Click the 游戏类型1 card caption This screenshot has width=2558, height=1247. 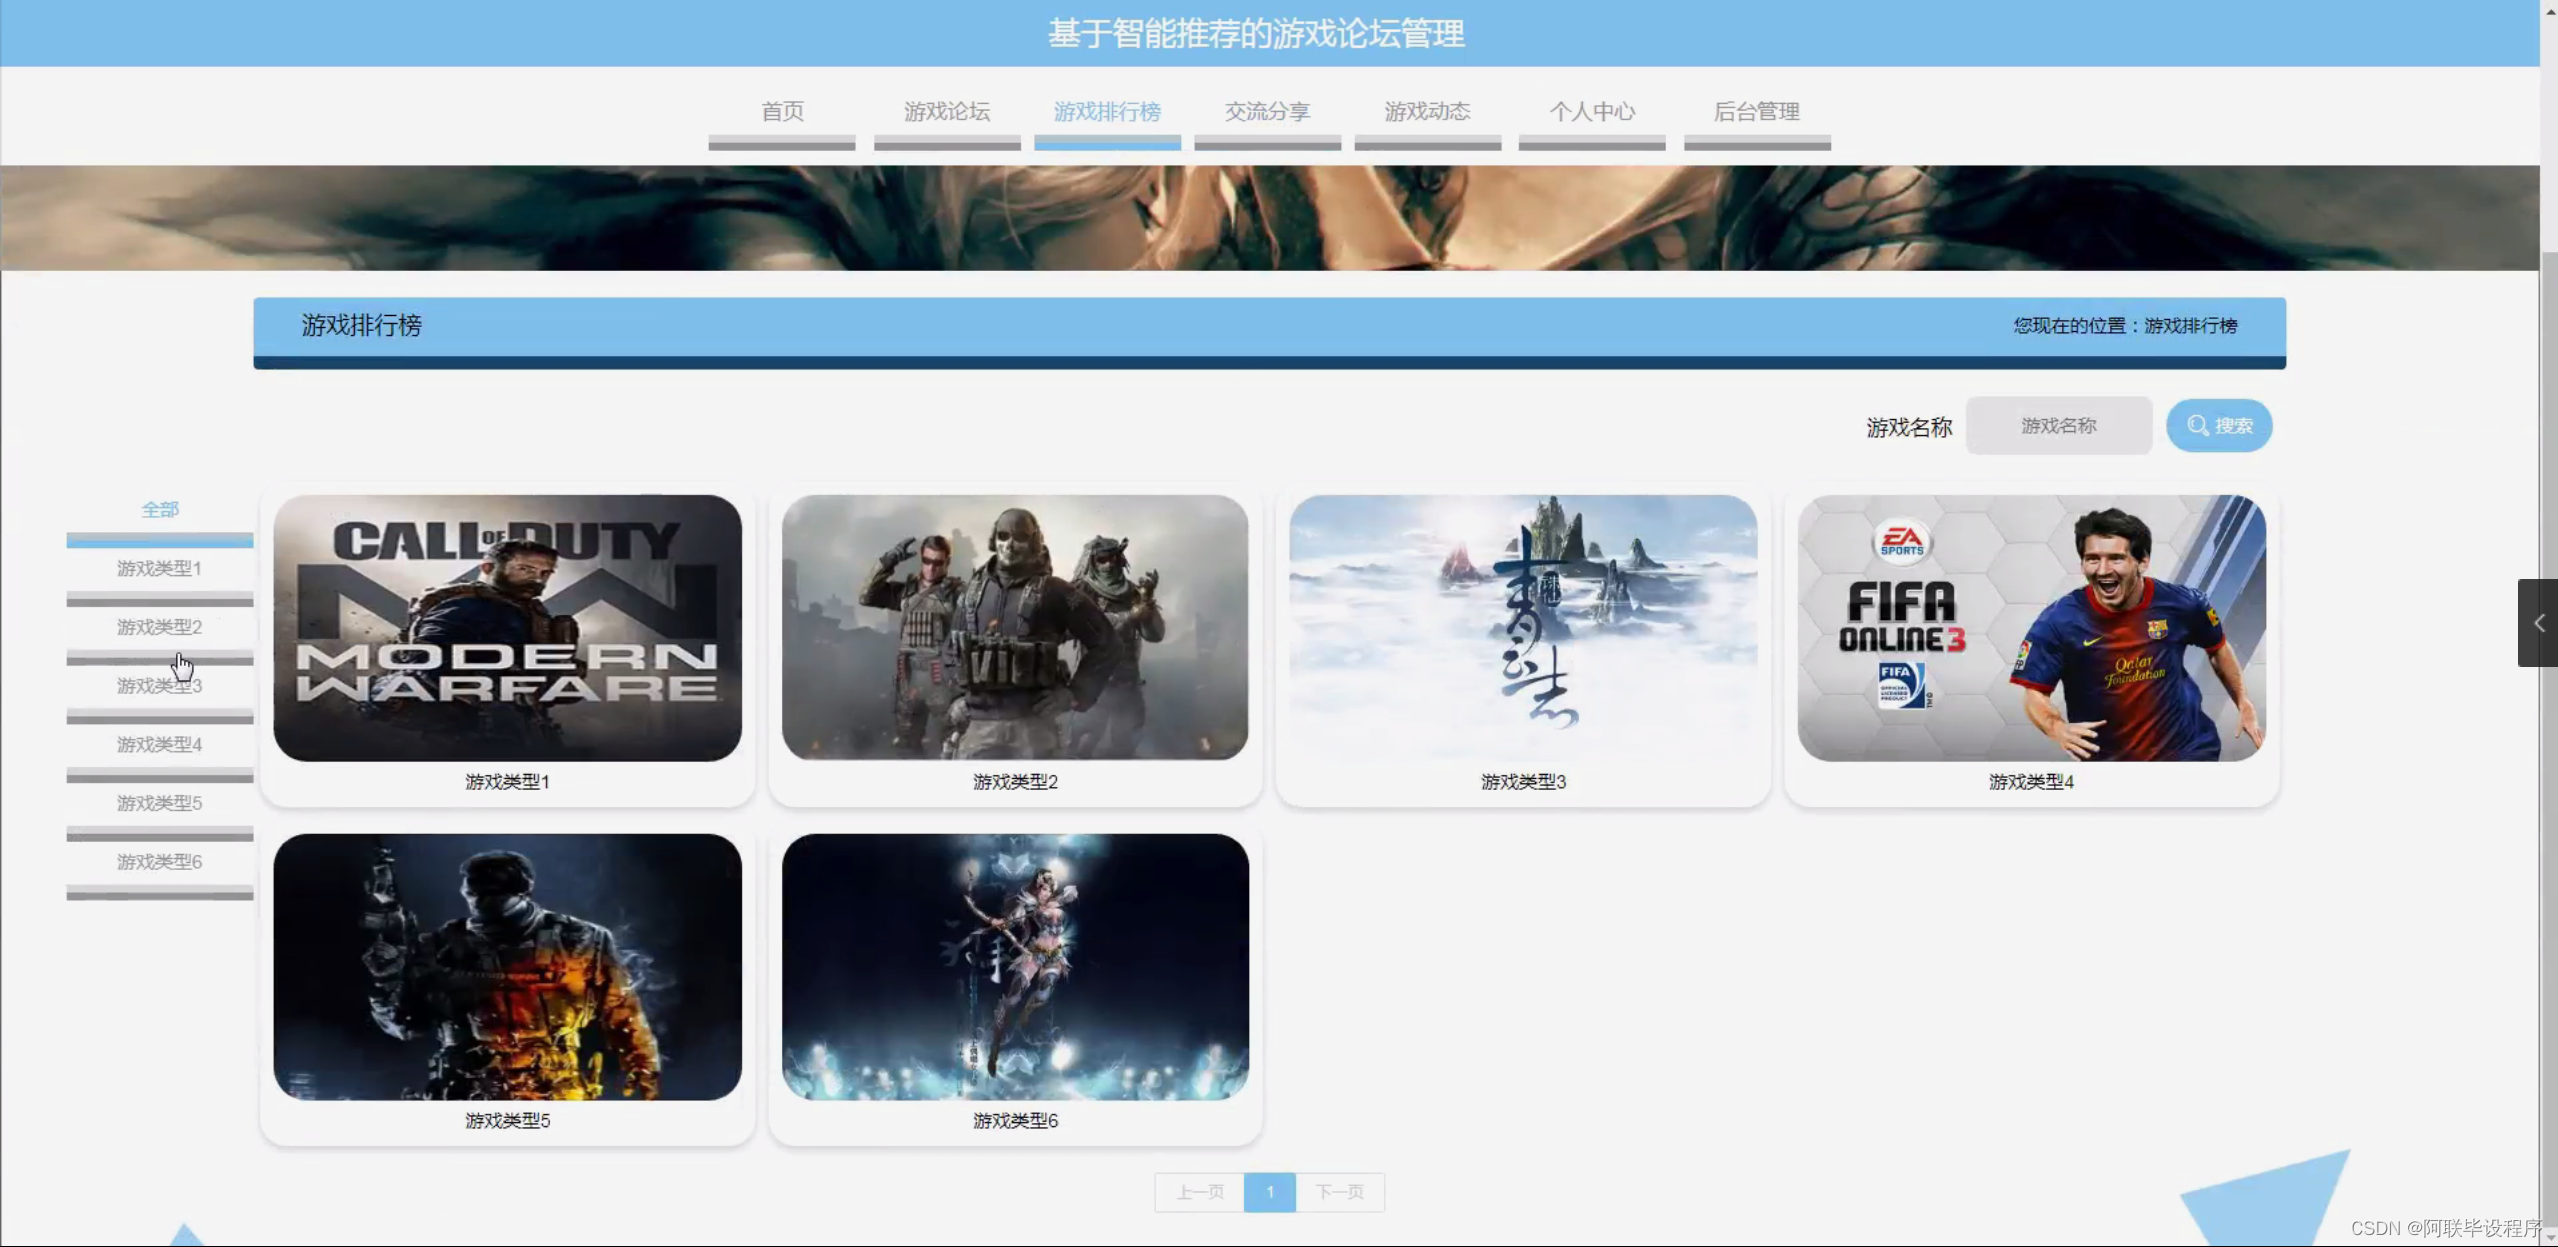tap(507, 782)
